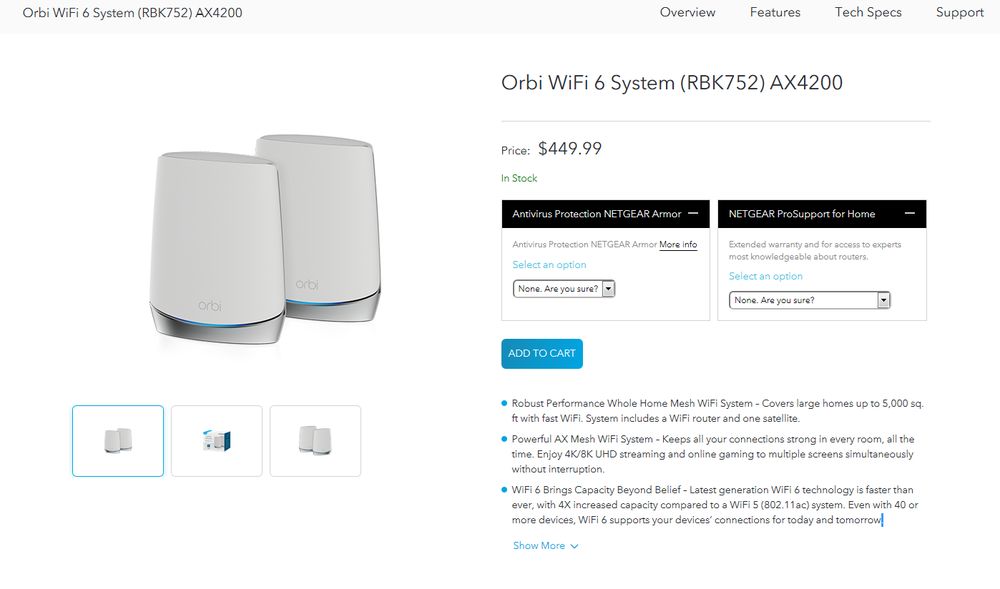Open the Tech Specs tab
This screenshot has height=589, width=1000.
pos(868,13)
